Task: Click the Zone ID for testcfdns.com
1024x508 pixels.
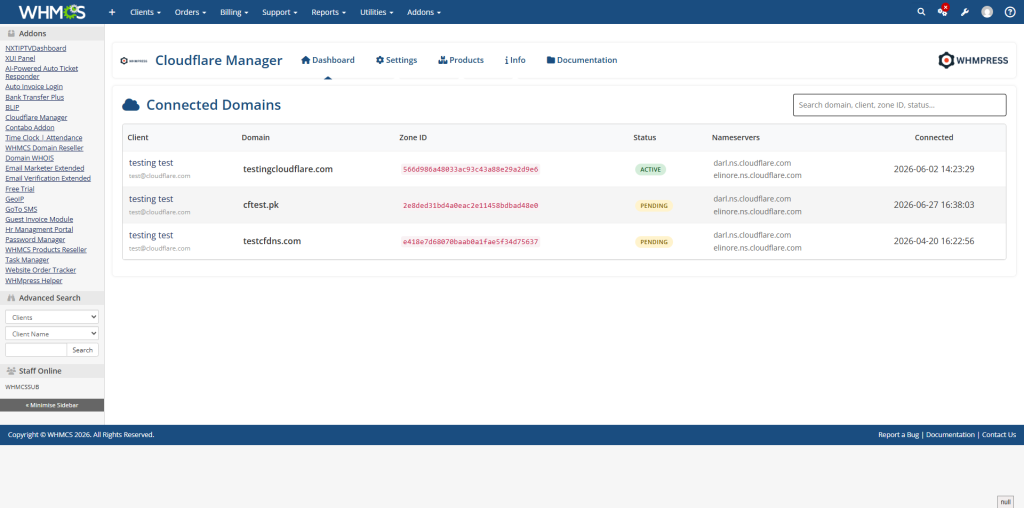Action: pyautogui.click(x=471, y=242)
